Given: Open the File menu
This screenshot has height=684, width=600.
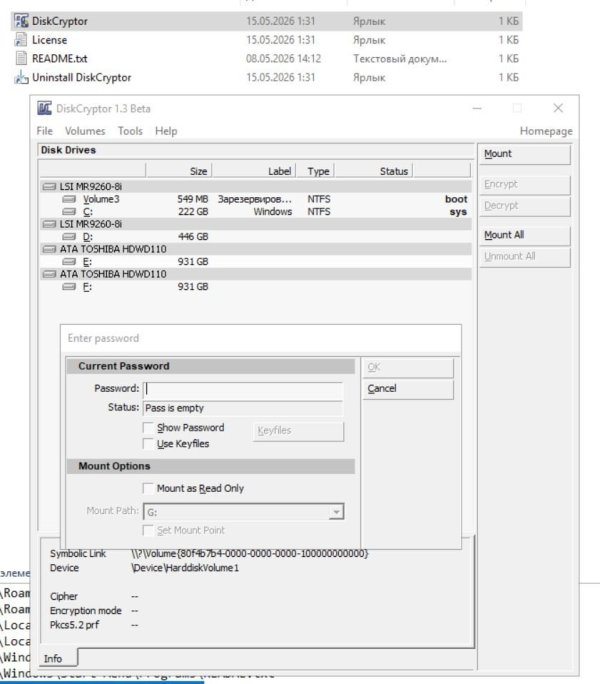Looking at the screenshot, I should tap(45, 131).
